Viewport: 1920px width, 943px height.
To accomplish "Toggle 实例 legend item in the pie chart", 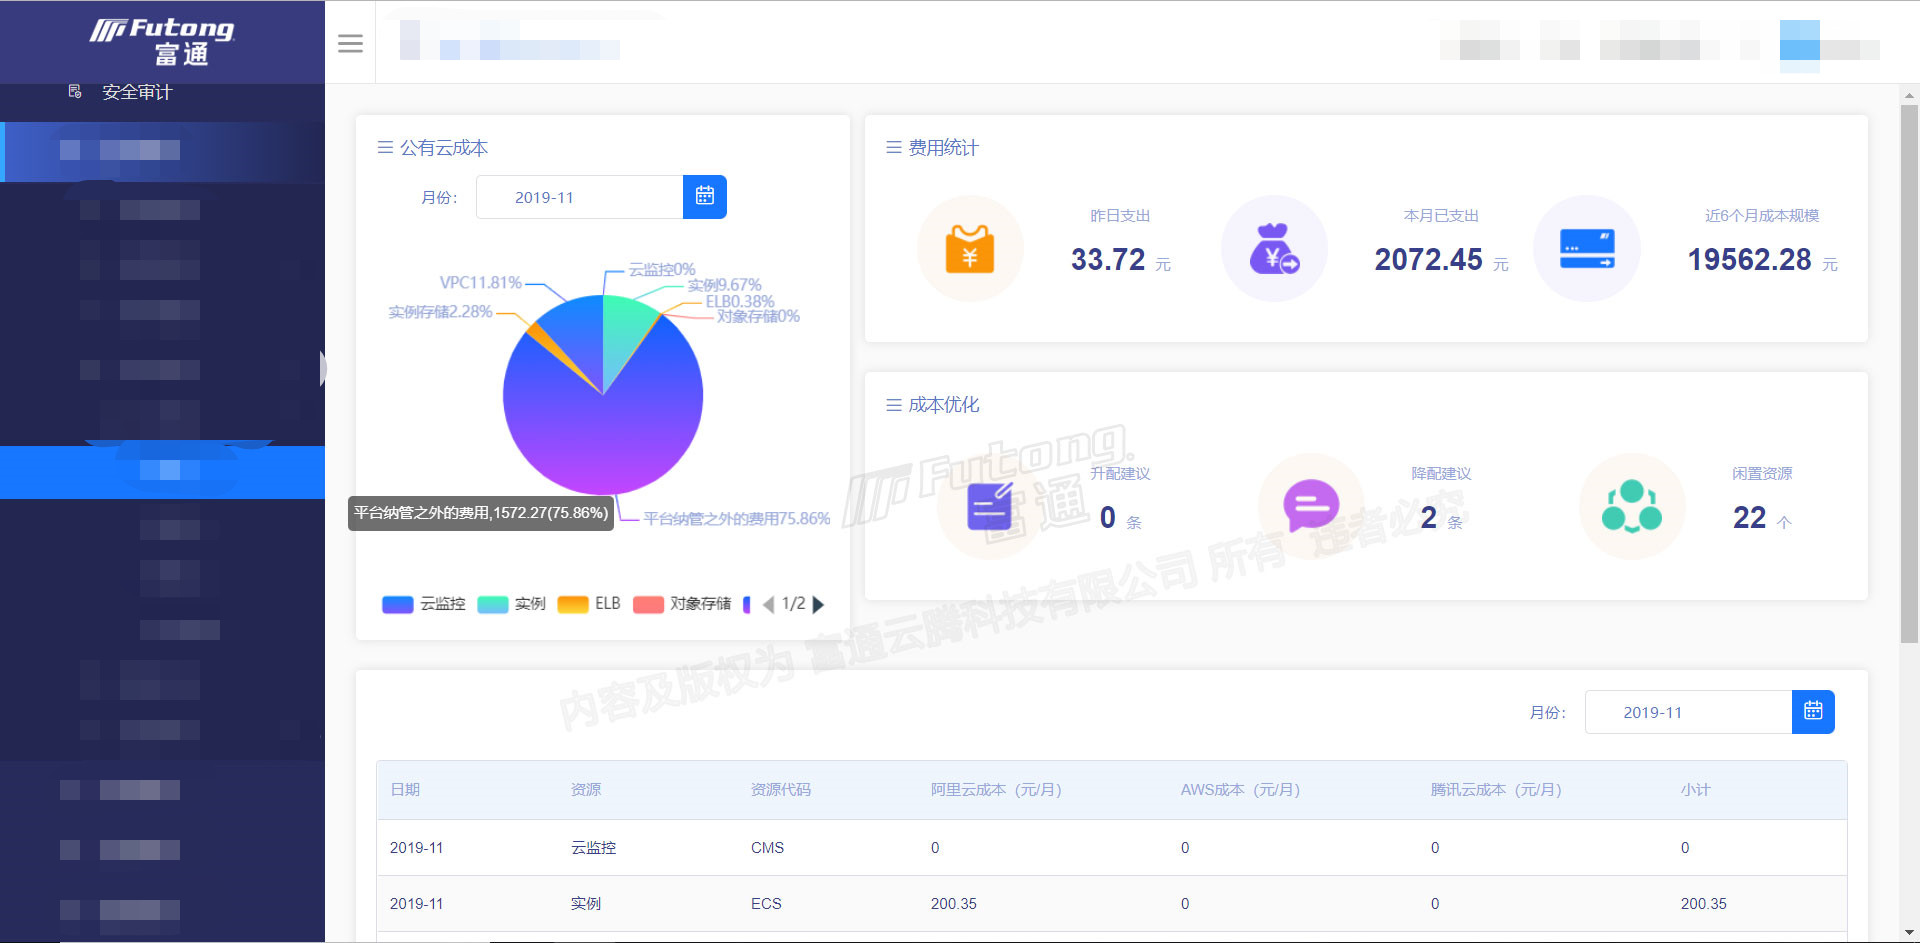I will (511, 604).
